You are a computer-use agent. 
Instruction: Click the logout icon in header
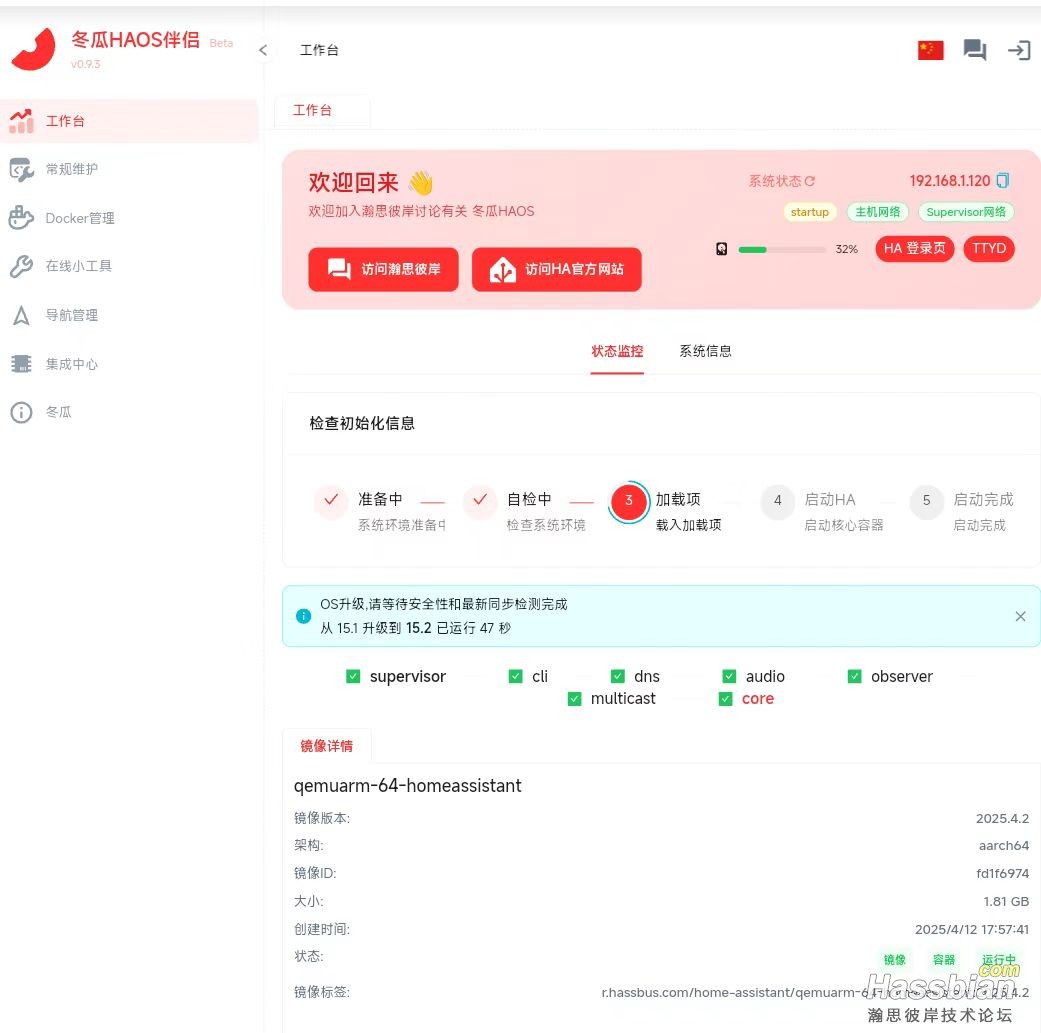click(1019, 50)
